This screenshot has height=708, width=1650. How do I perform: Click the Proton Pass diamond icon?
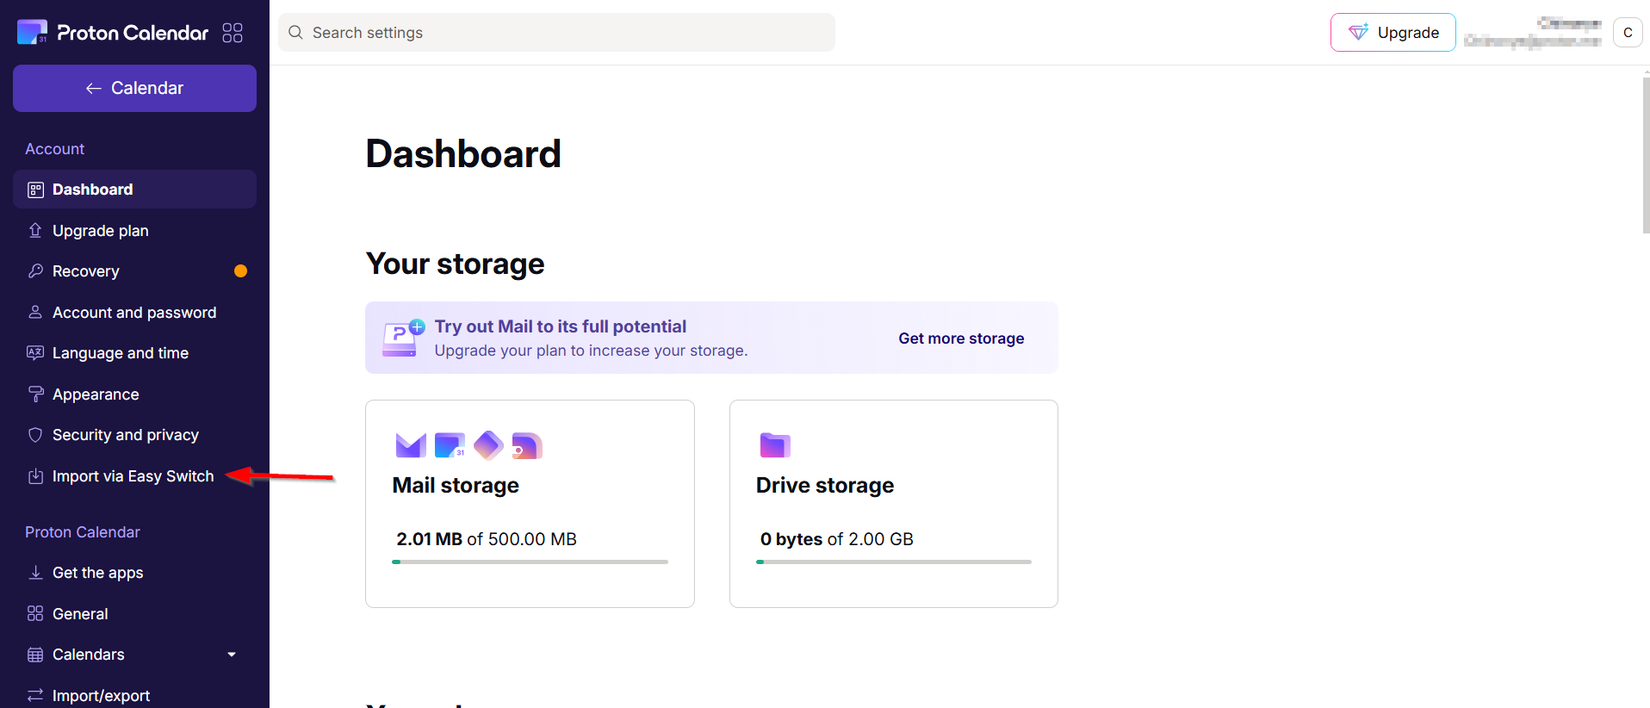click(x=488, y=445)
